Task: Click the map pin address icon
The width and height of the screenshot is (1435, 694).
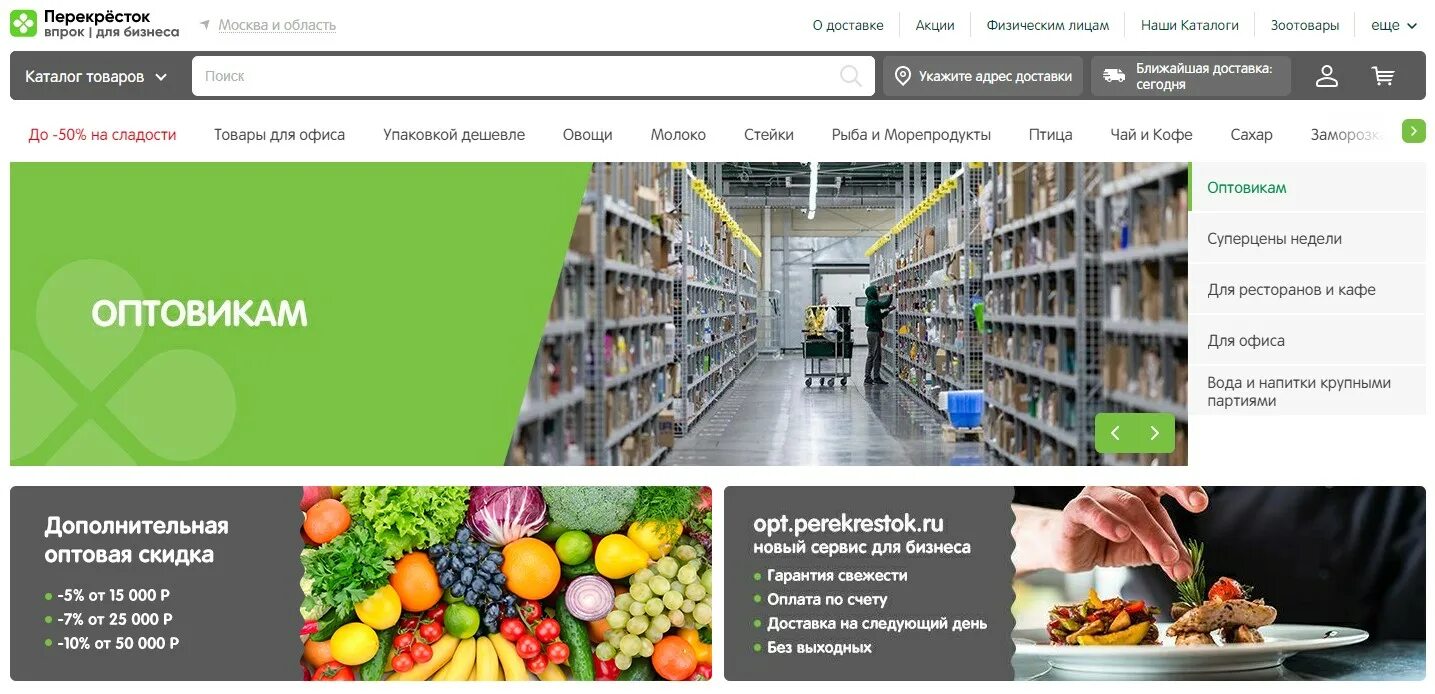Action: pyautogui.click(x=903, y=76)
